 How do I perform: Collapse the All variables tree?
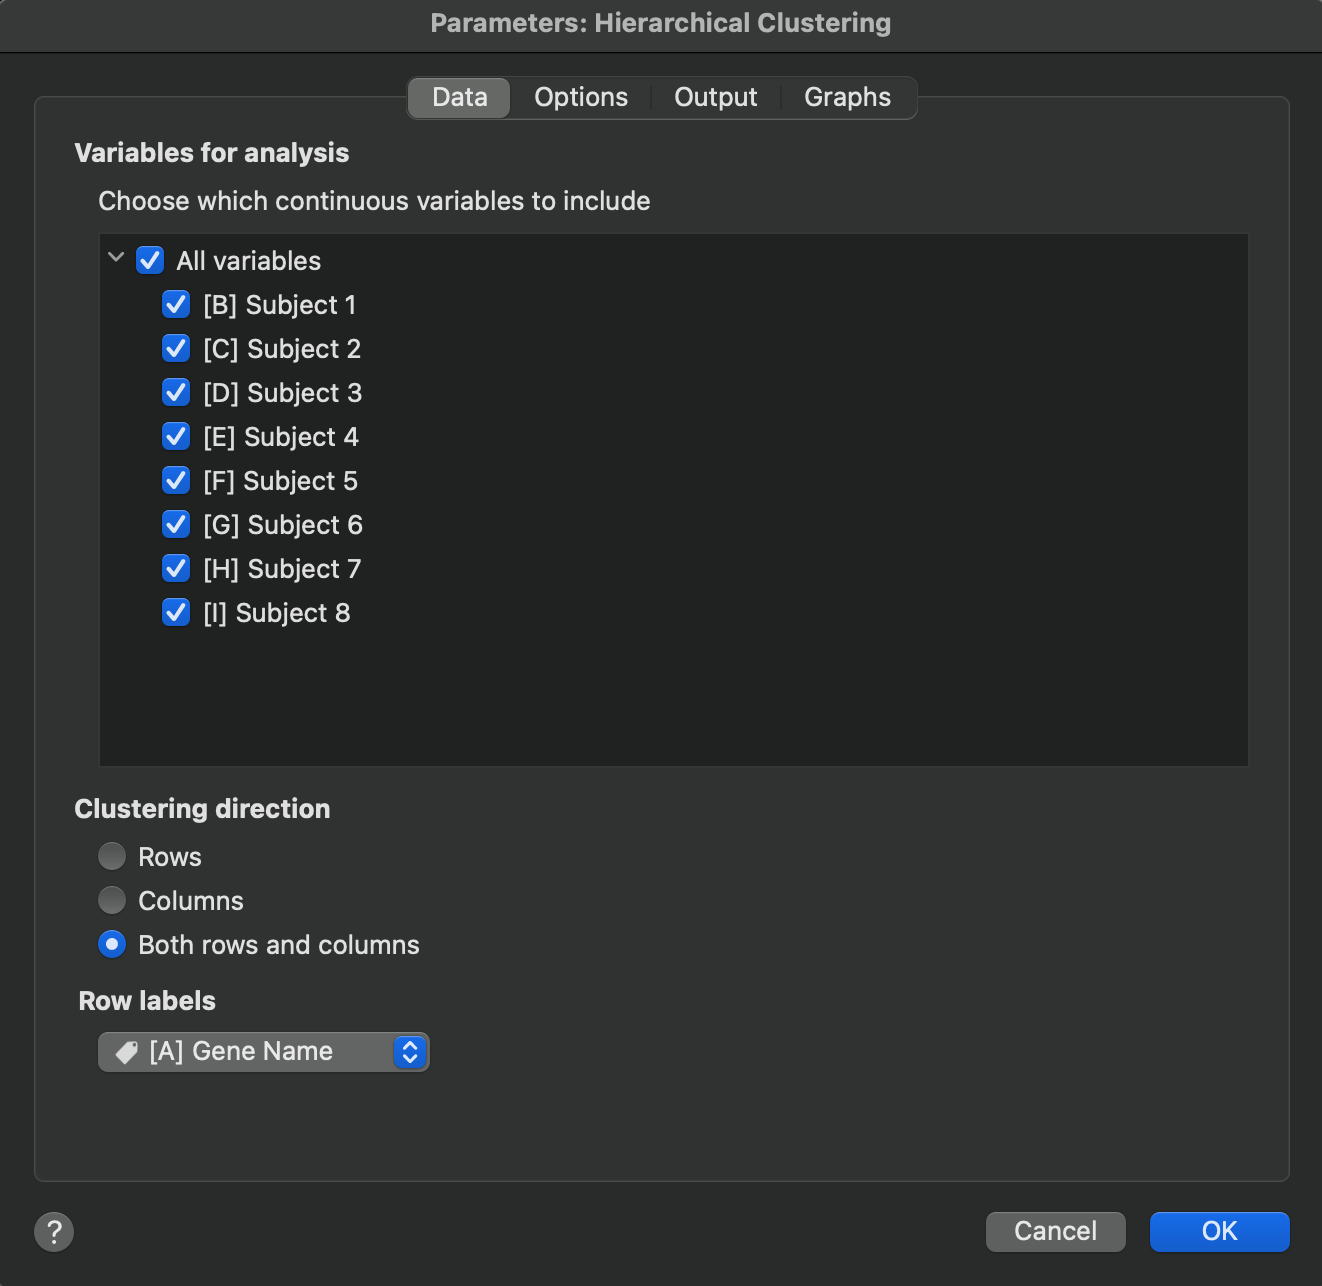116,258
